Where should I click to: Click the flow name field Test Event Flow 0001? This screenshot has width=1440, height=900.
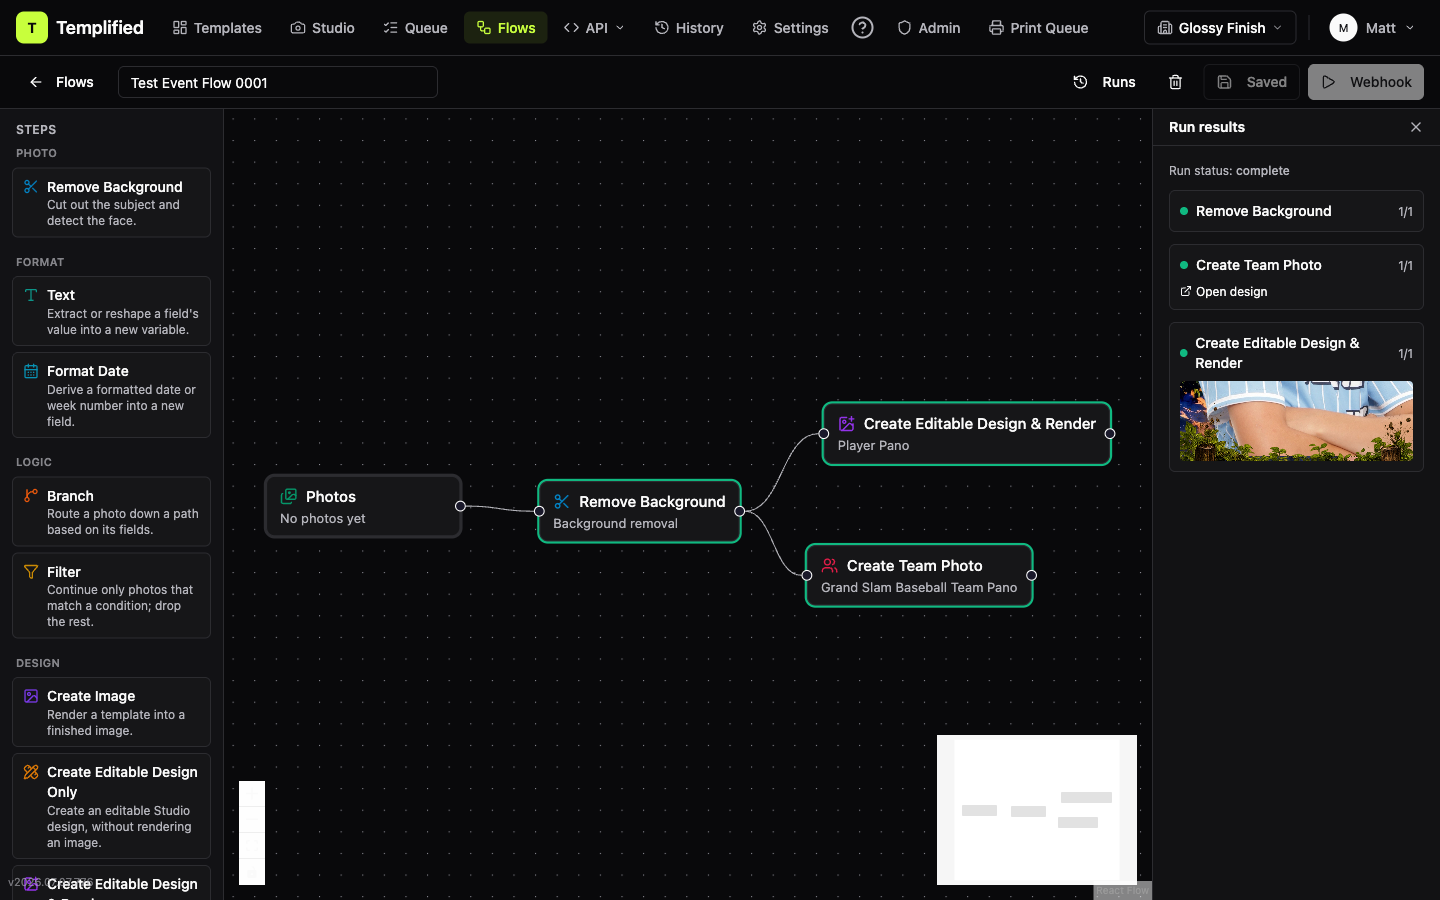pos(278,82)
